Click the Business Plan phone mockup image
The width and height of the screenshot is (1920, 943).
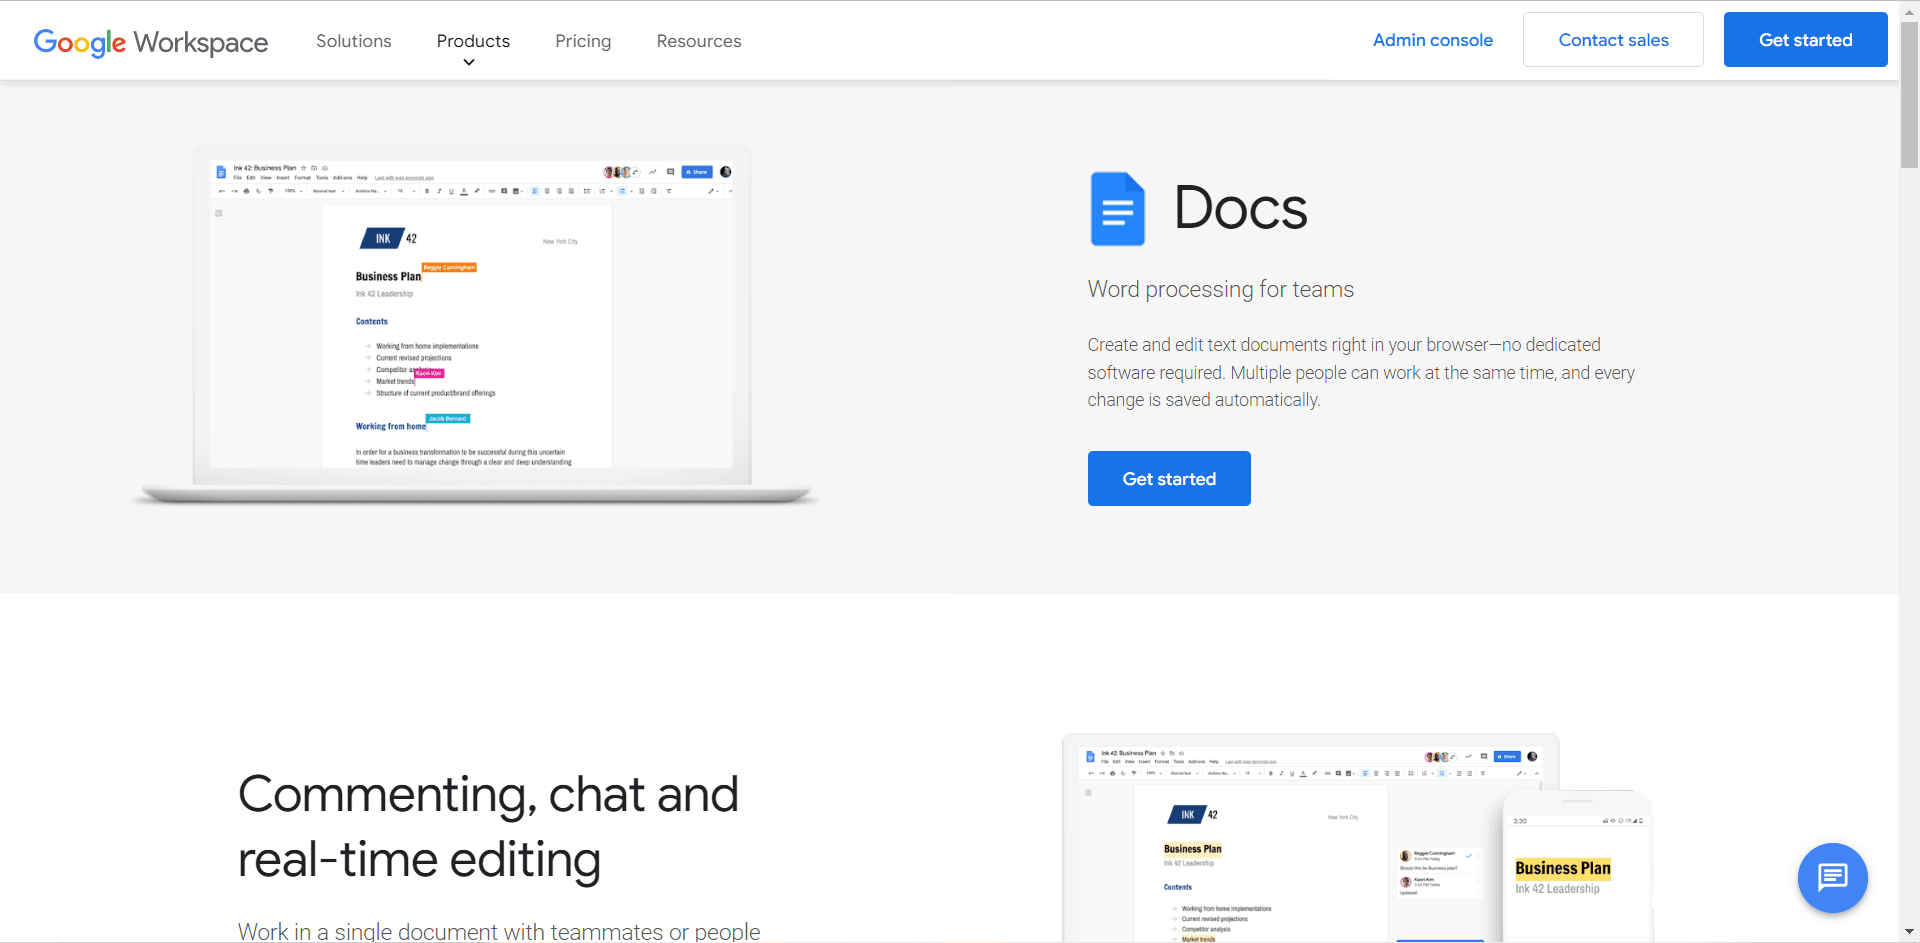[x=1577, y=866]
